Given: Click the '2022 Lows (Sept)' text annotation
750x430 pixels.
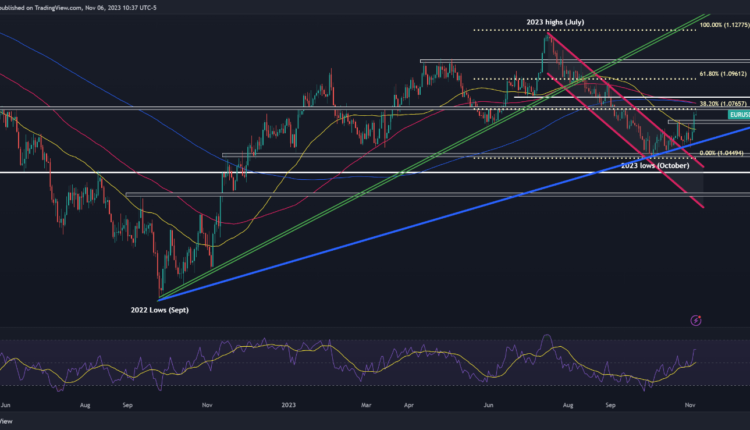Looking at the screenshot, I should 159,311.
